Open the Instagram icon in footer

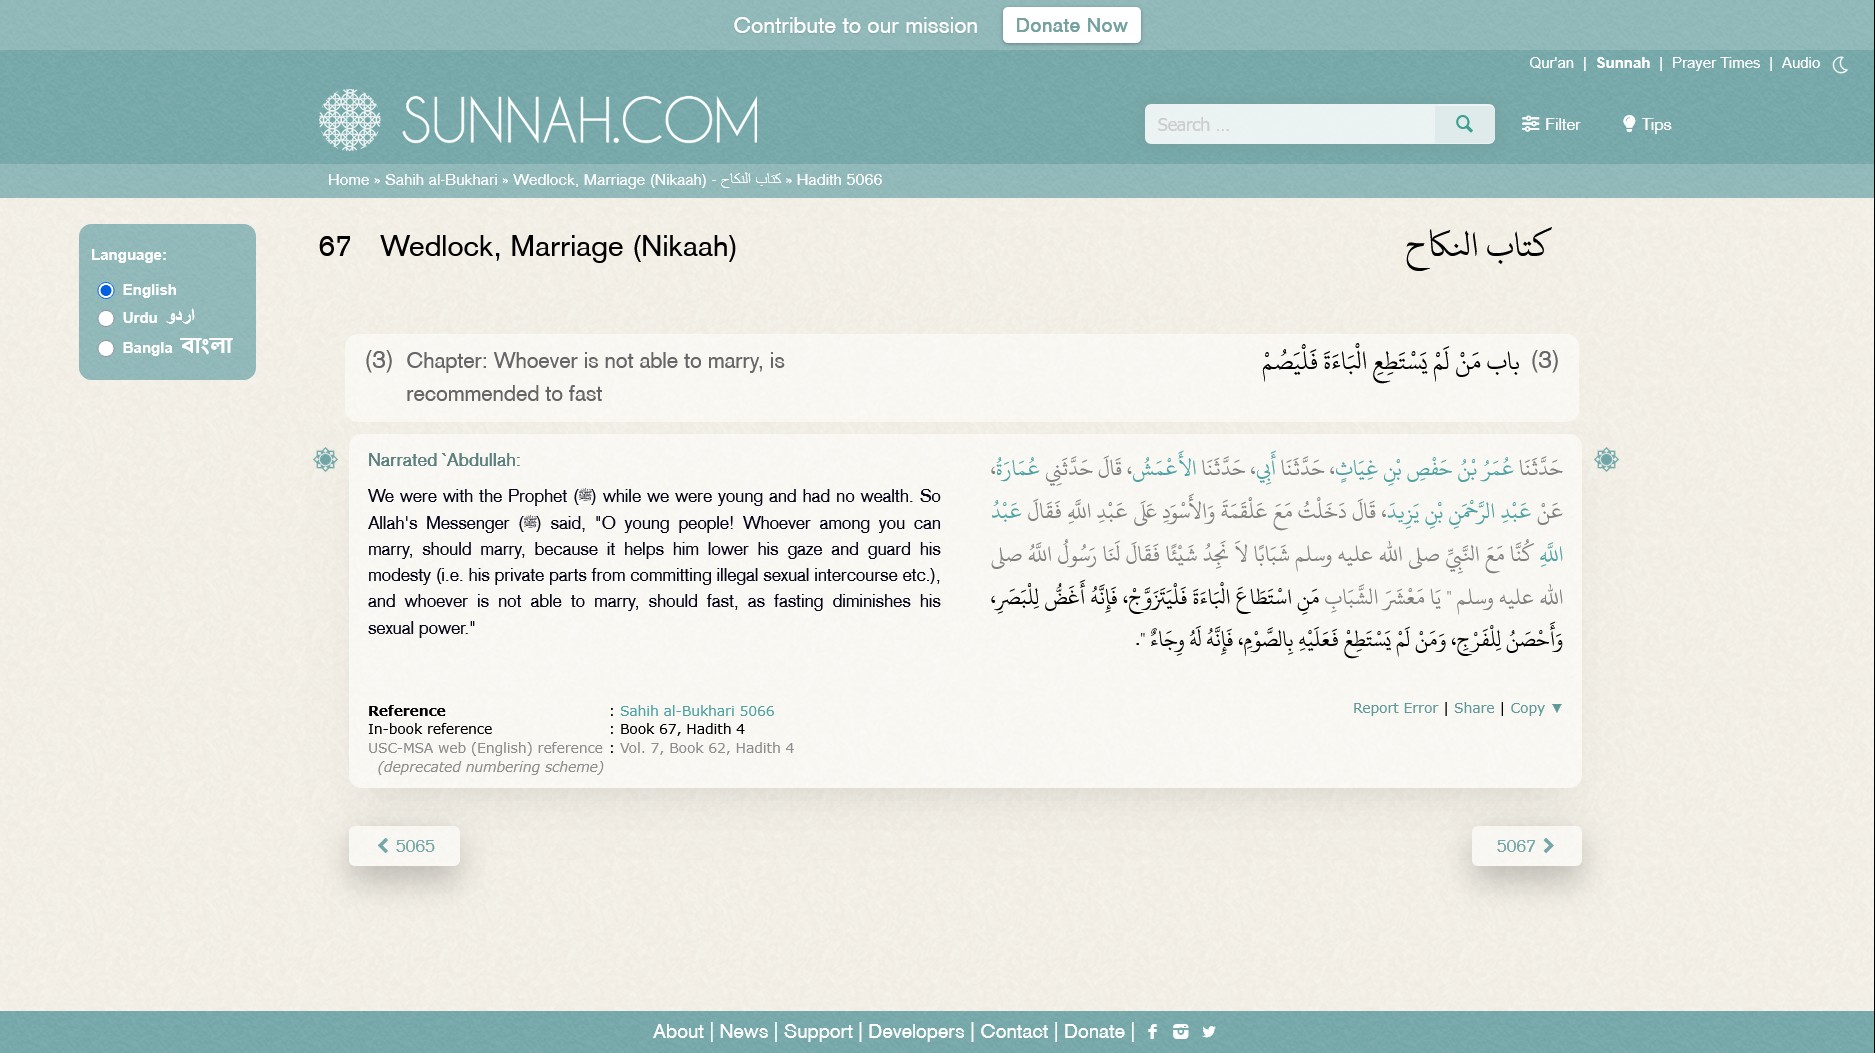[x=1181, y=1032]
